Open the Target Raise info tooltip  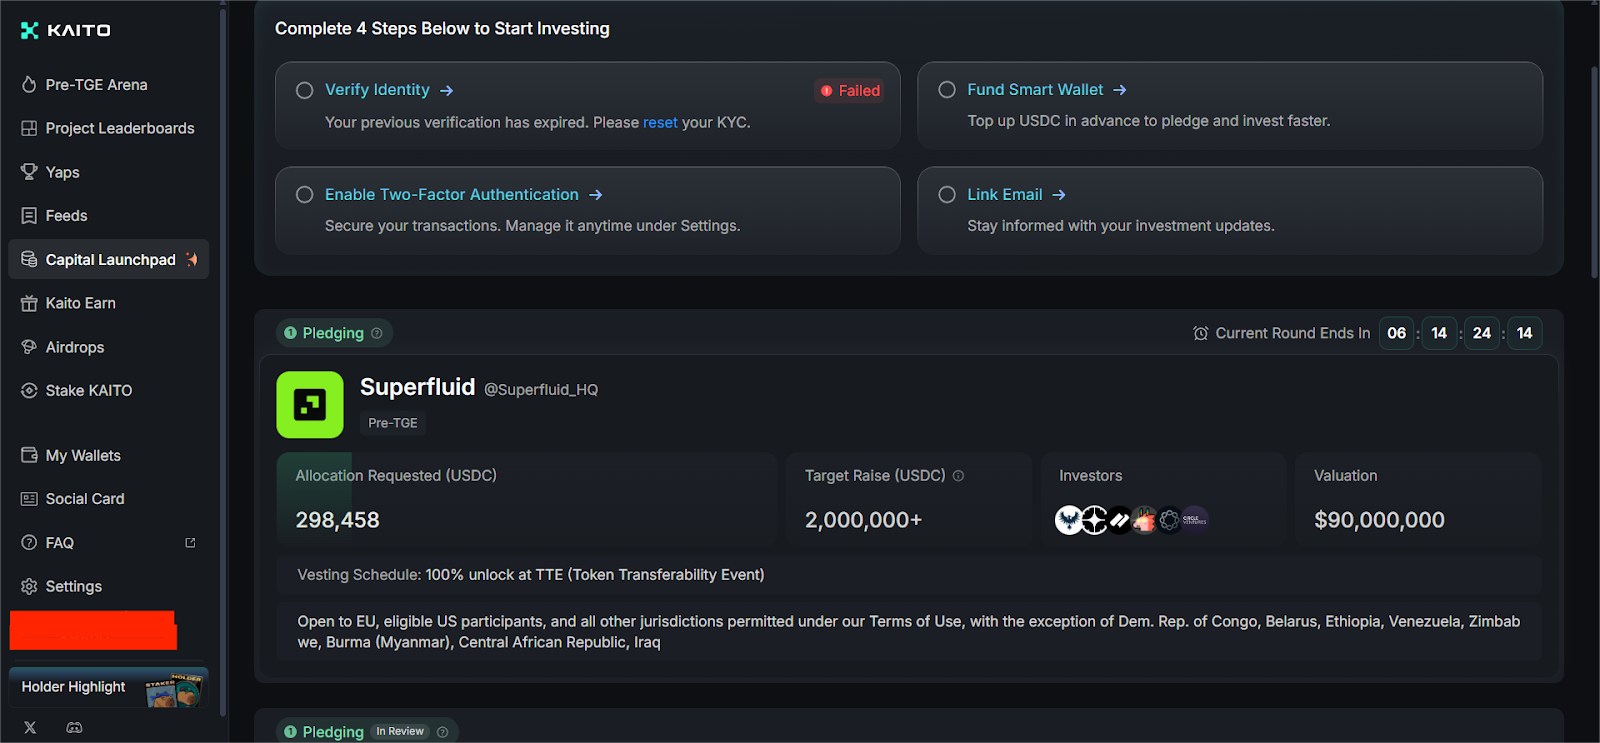[x=959, y=476]
